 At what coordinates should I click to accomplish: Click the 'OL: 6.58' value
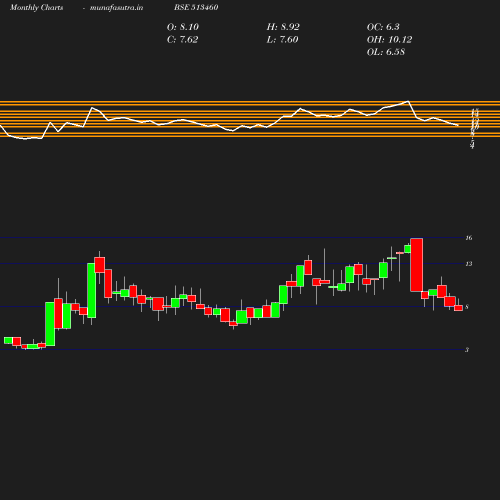tap(386, 52)
